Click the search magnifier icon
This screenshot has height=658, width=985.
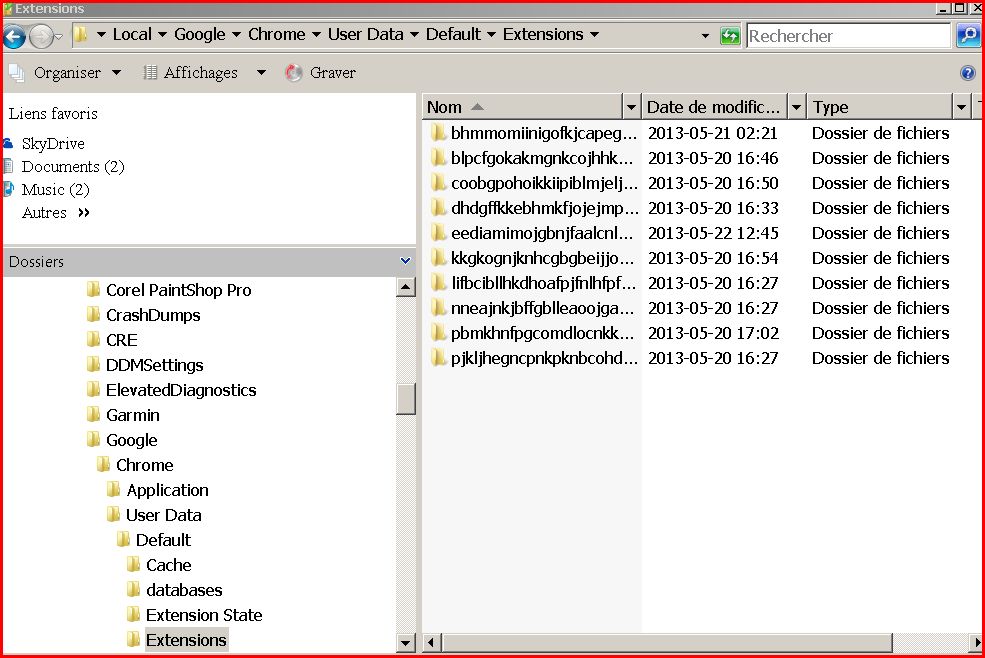click(967, 36)
